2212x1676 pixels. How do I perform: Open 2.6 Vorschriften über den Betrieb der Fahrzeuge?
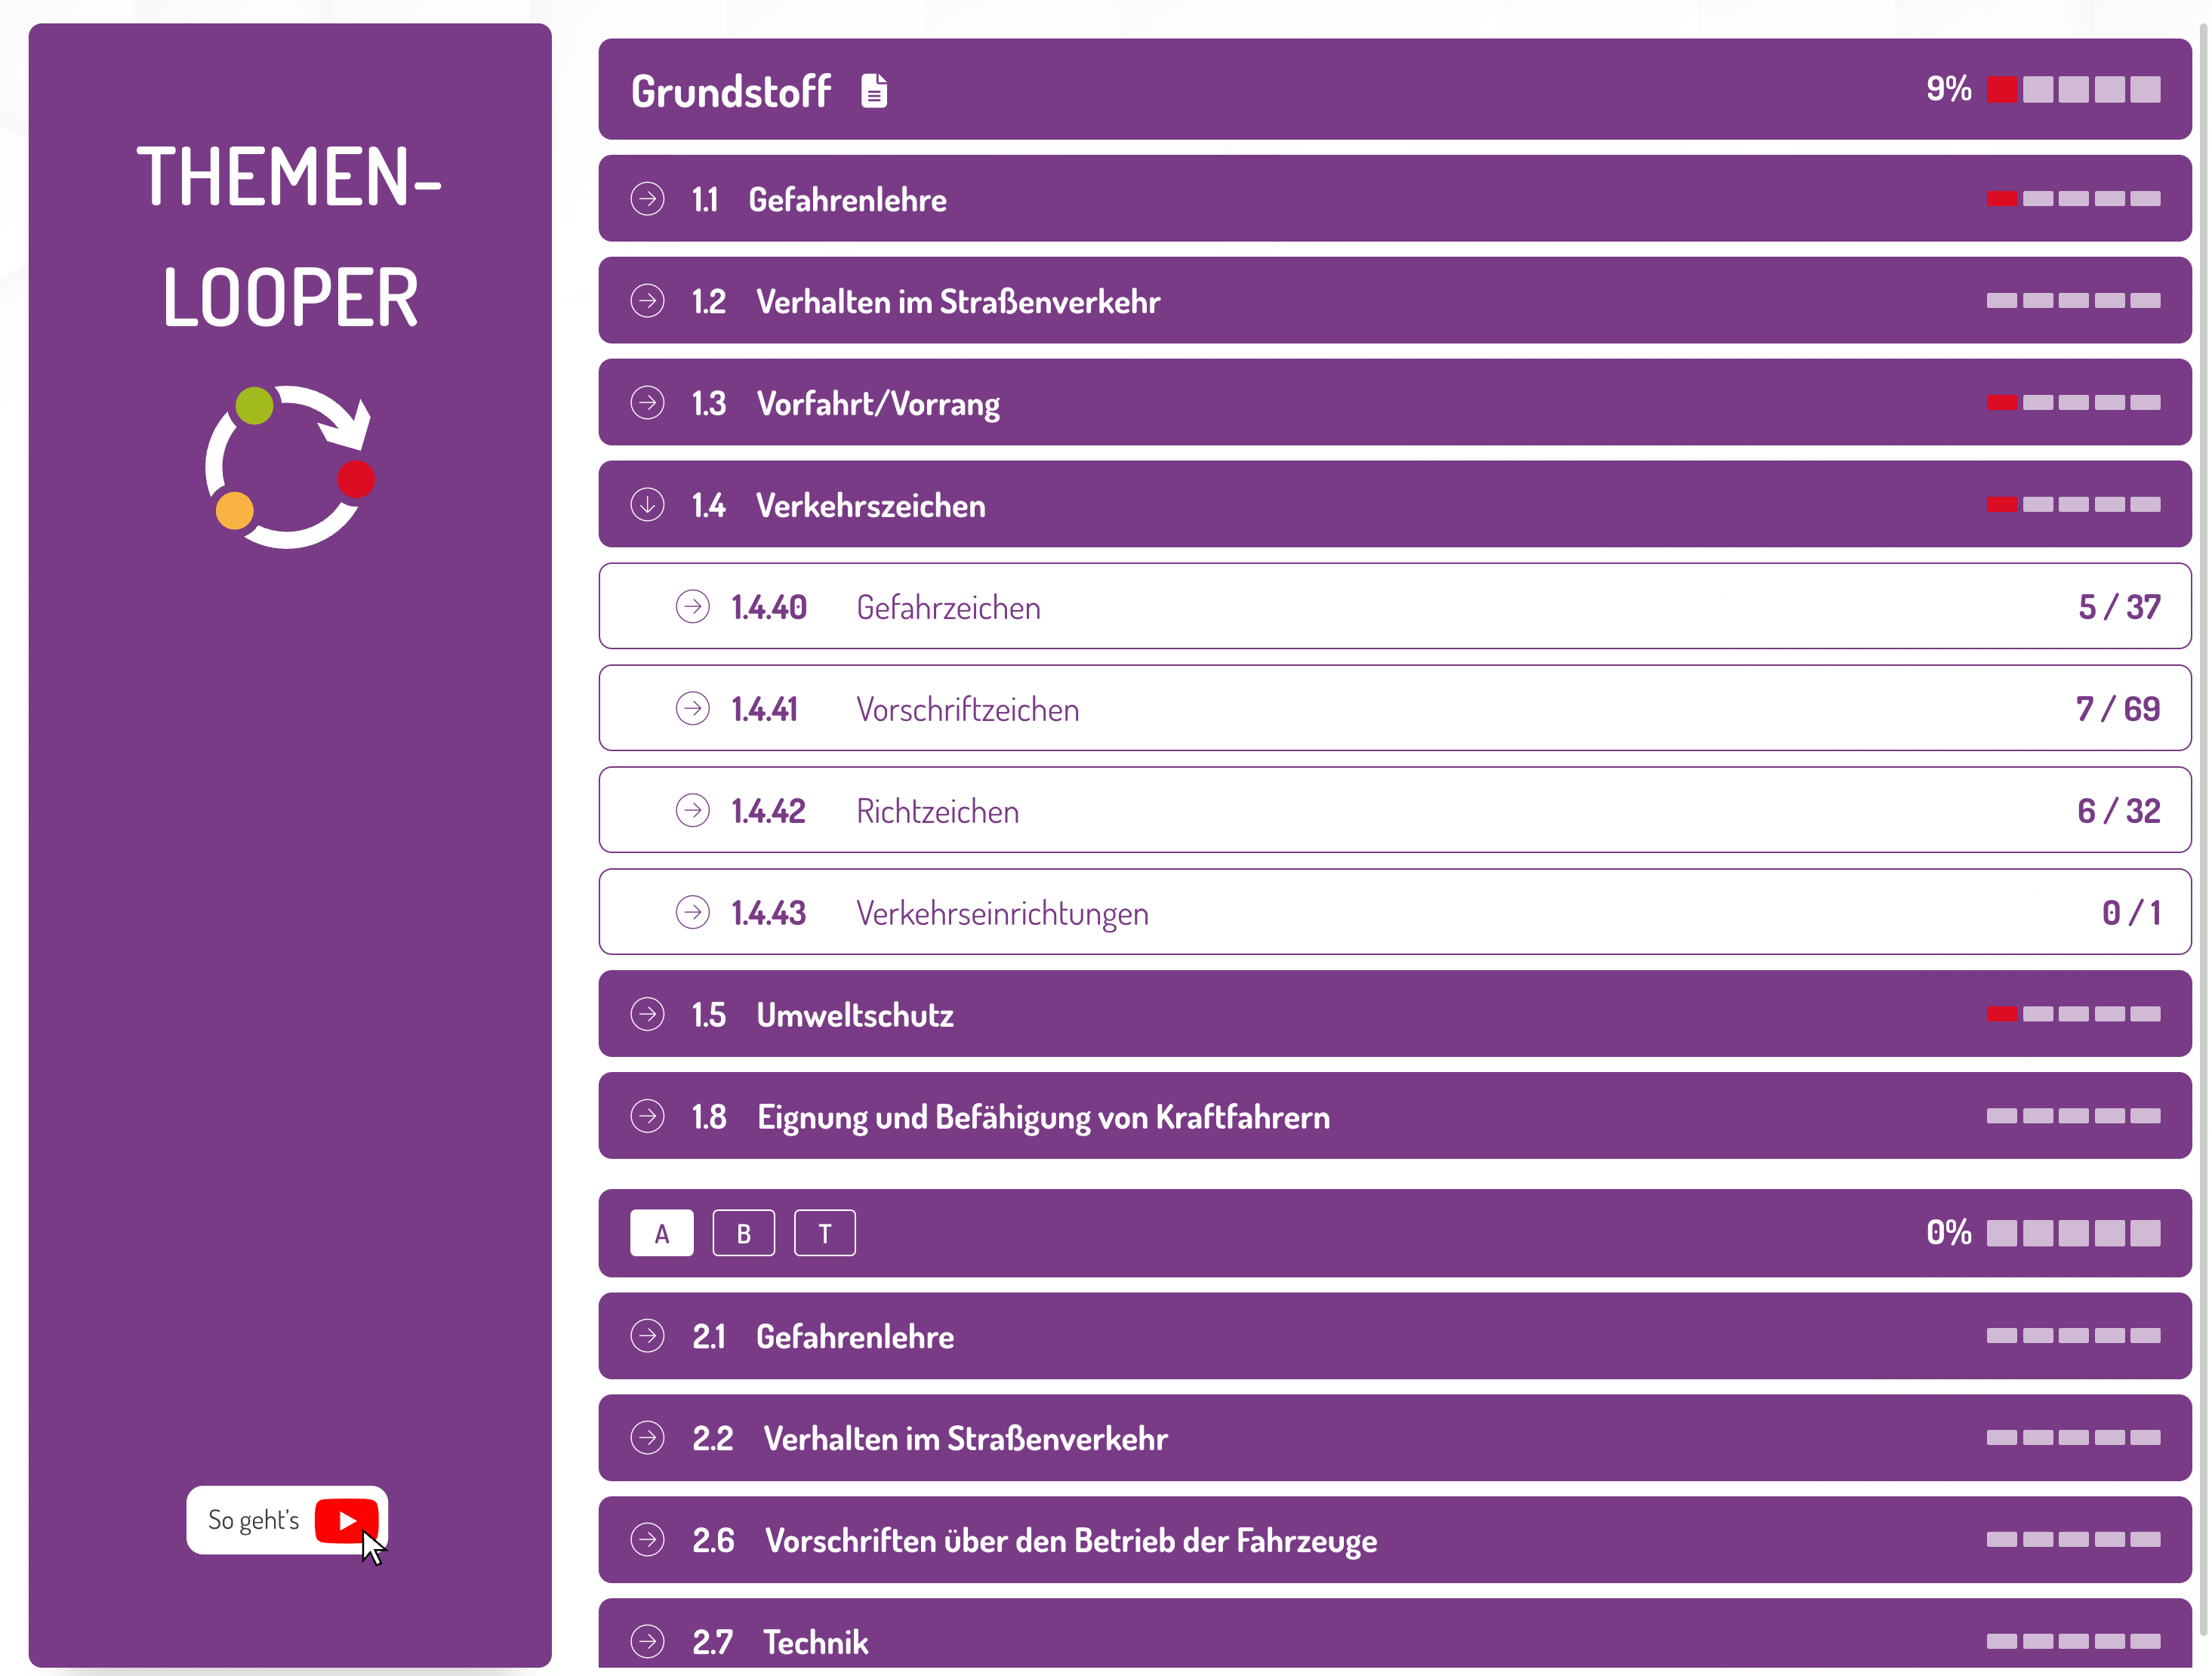tap(1070, 1540)
